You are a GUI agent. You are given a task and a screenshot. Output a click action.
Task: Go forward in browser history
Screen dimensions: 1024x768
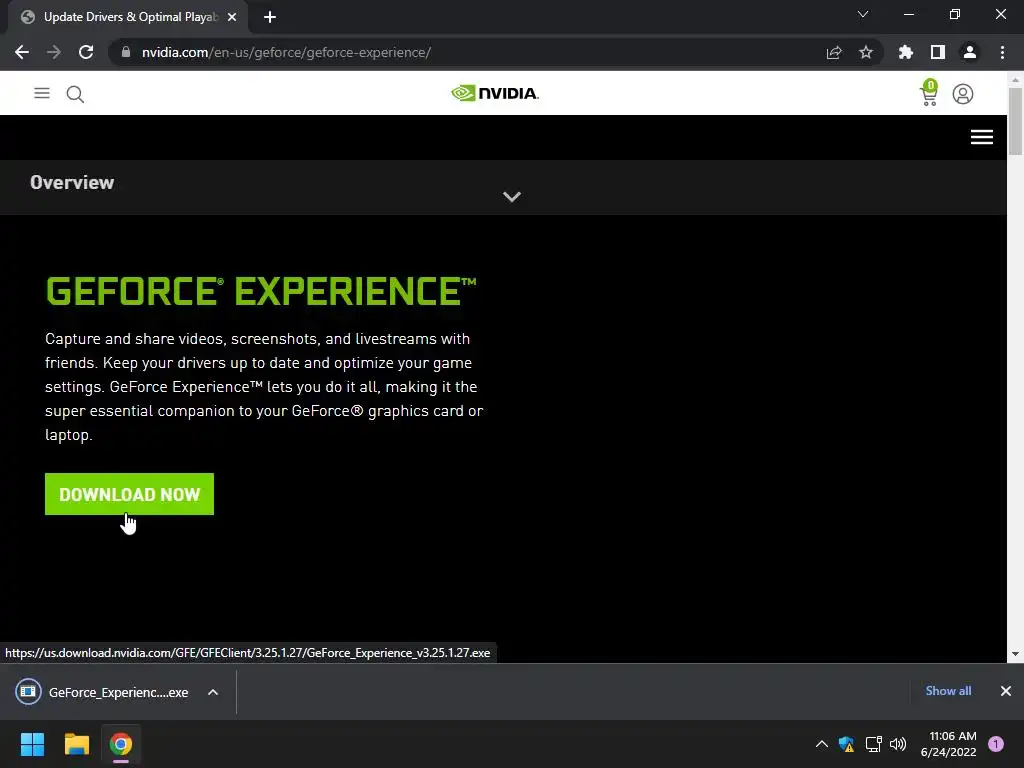coord(54,52)
